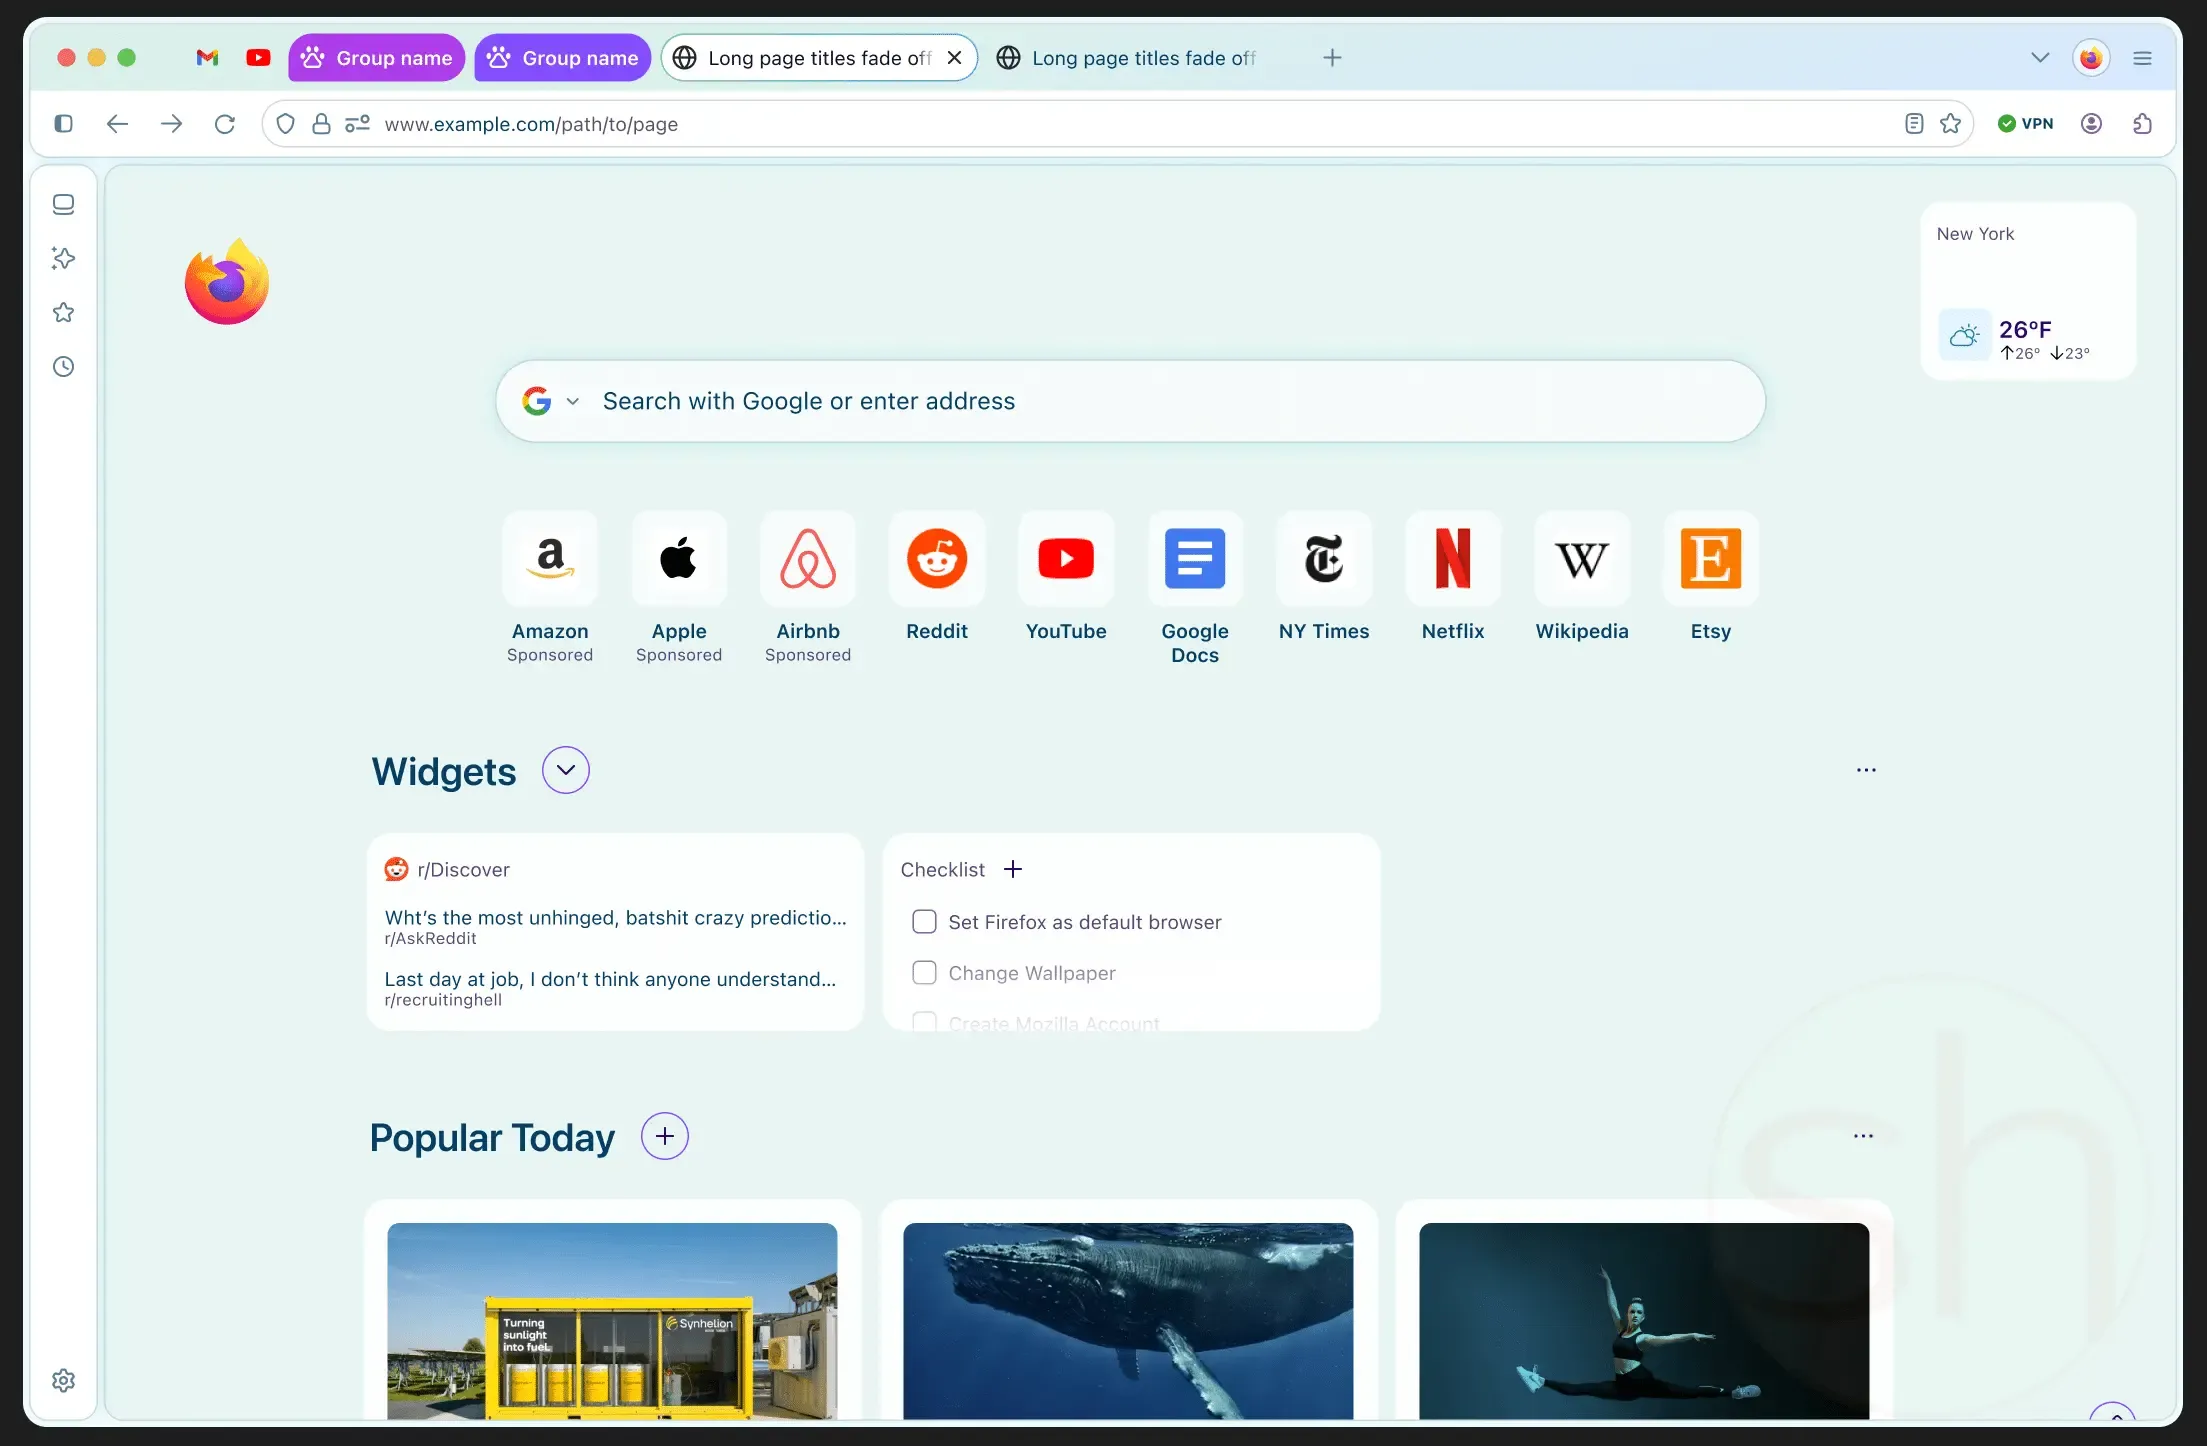Open the all-tabs list dropdown
2207x1446 pixels.
coord(2038,57)
